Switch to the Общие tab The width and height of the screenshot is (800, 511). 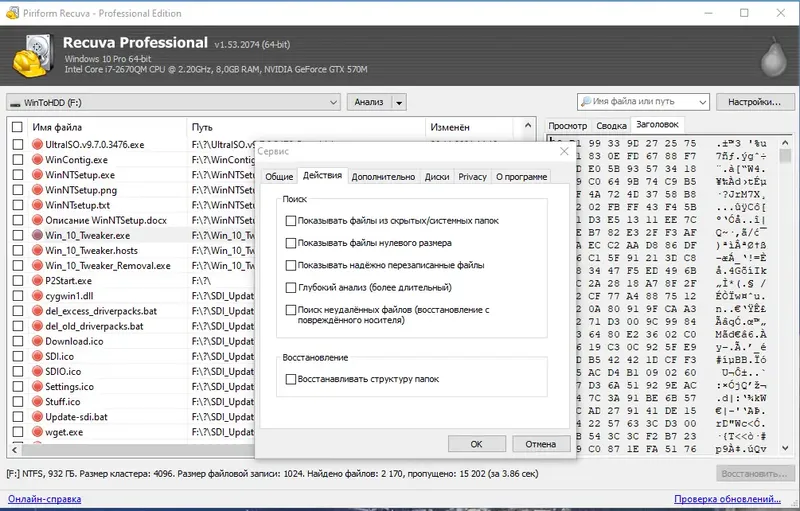tap(279, 176)
